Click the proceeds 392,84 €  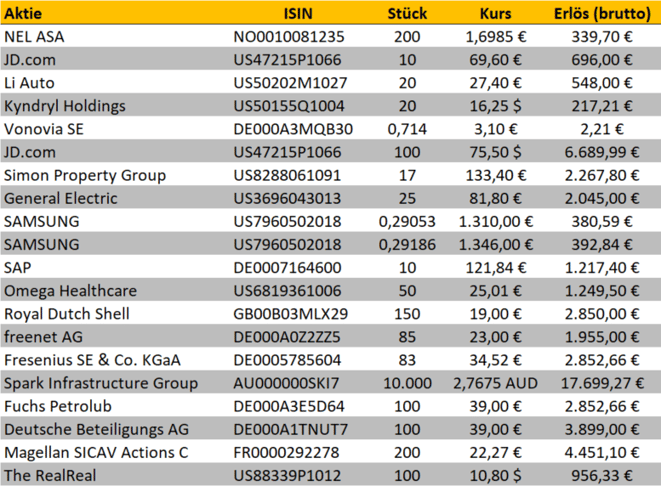click(x=602, y=245)
